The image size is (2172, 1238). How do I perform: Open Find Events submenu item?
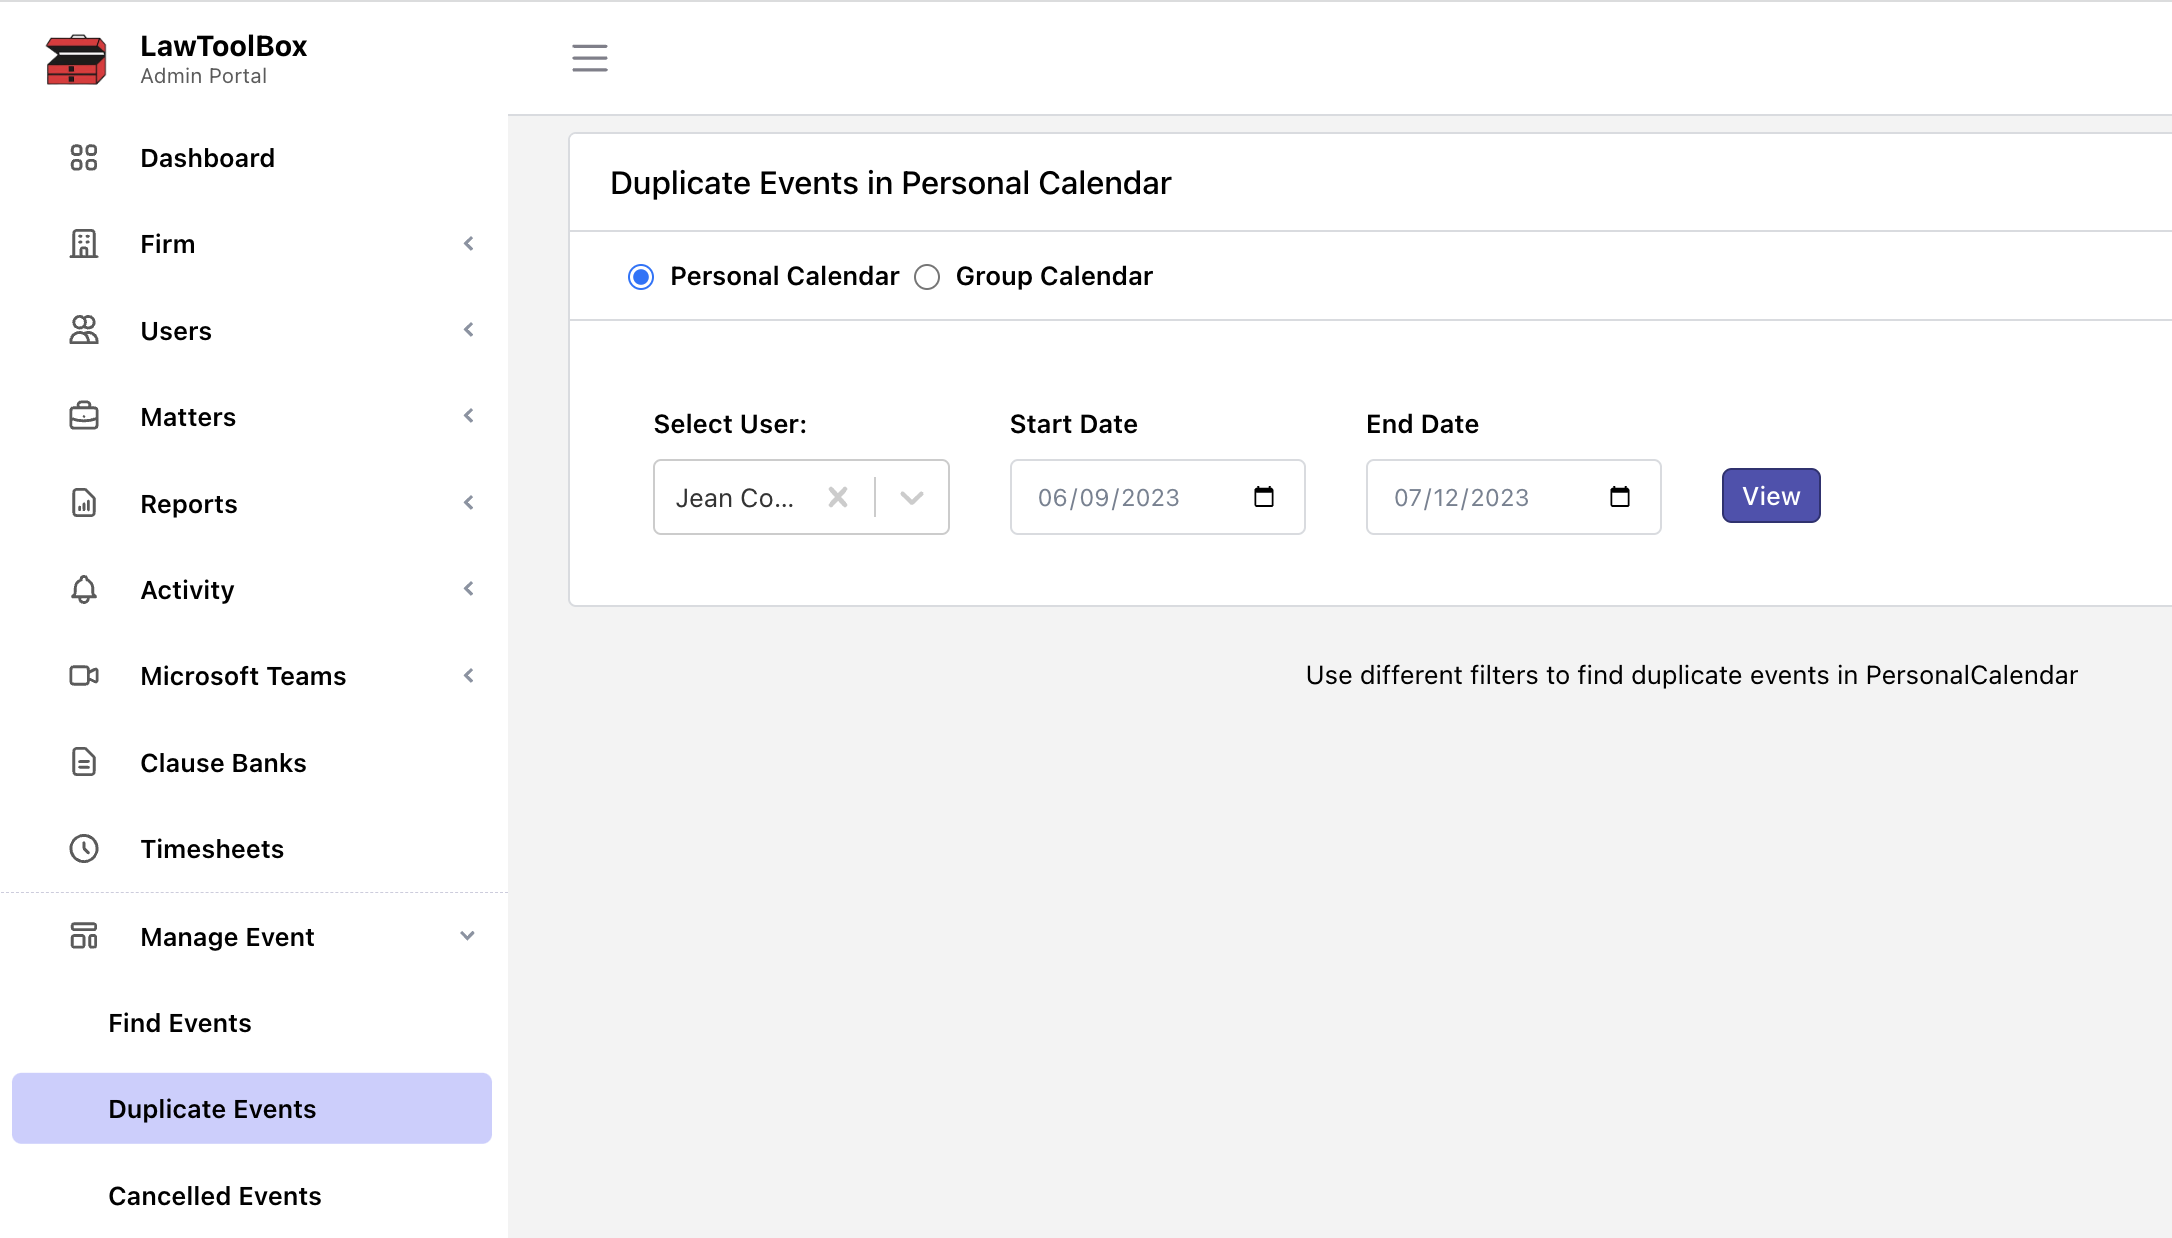[180, 1023]
